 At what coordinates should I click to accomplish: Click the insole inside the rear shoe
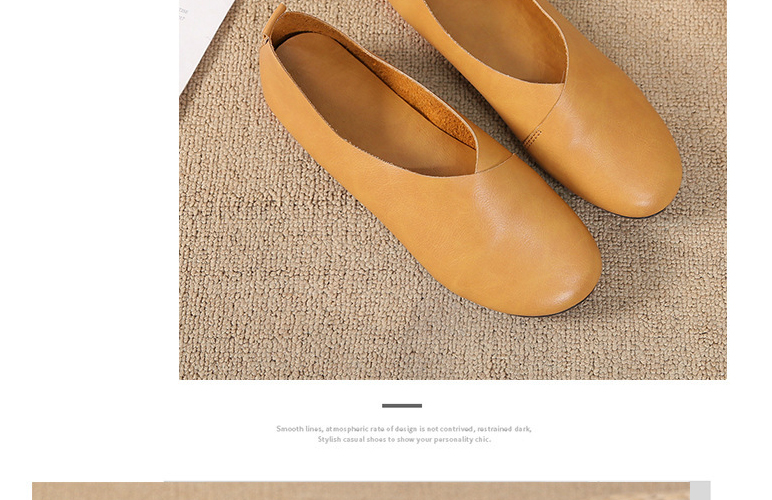click(x=500, y=35)
